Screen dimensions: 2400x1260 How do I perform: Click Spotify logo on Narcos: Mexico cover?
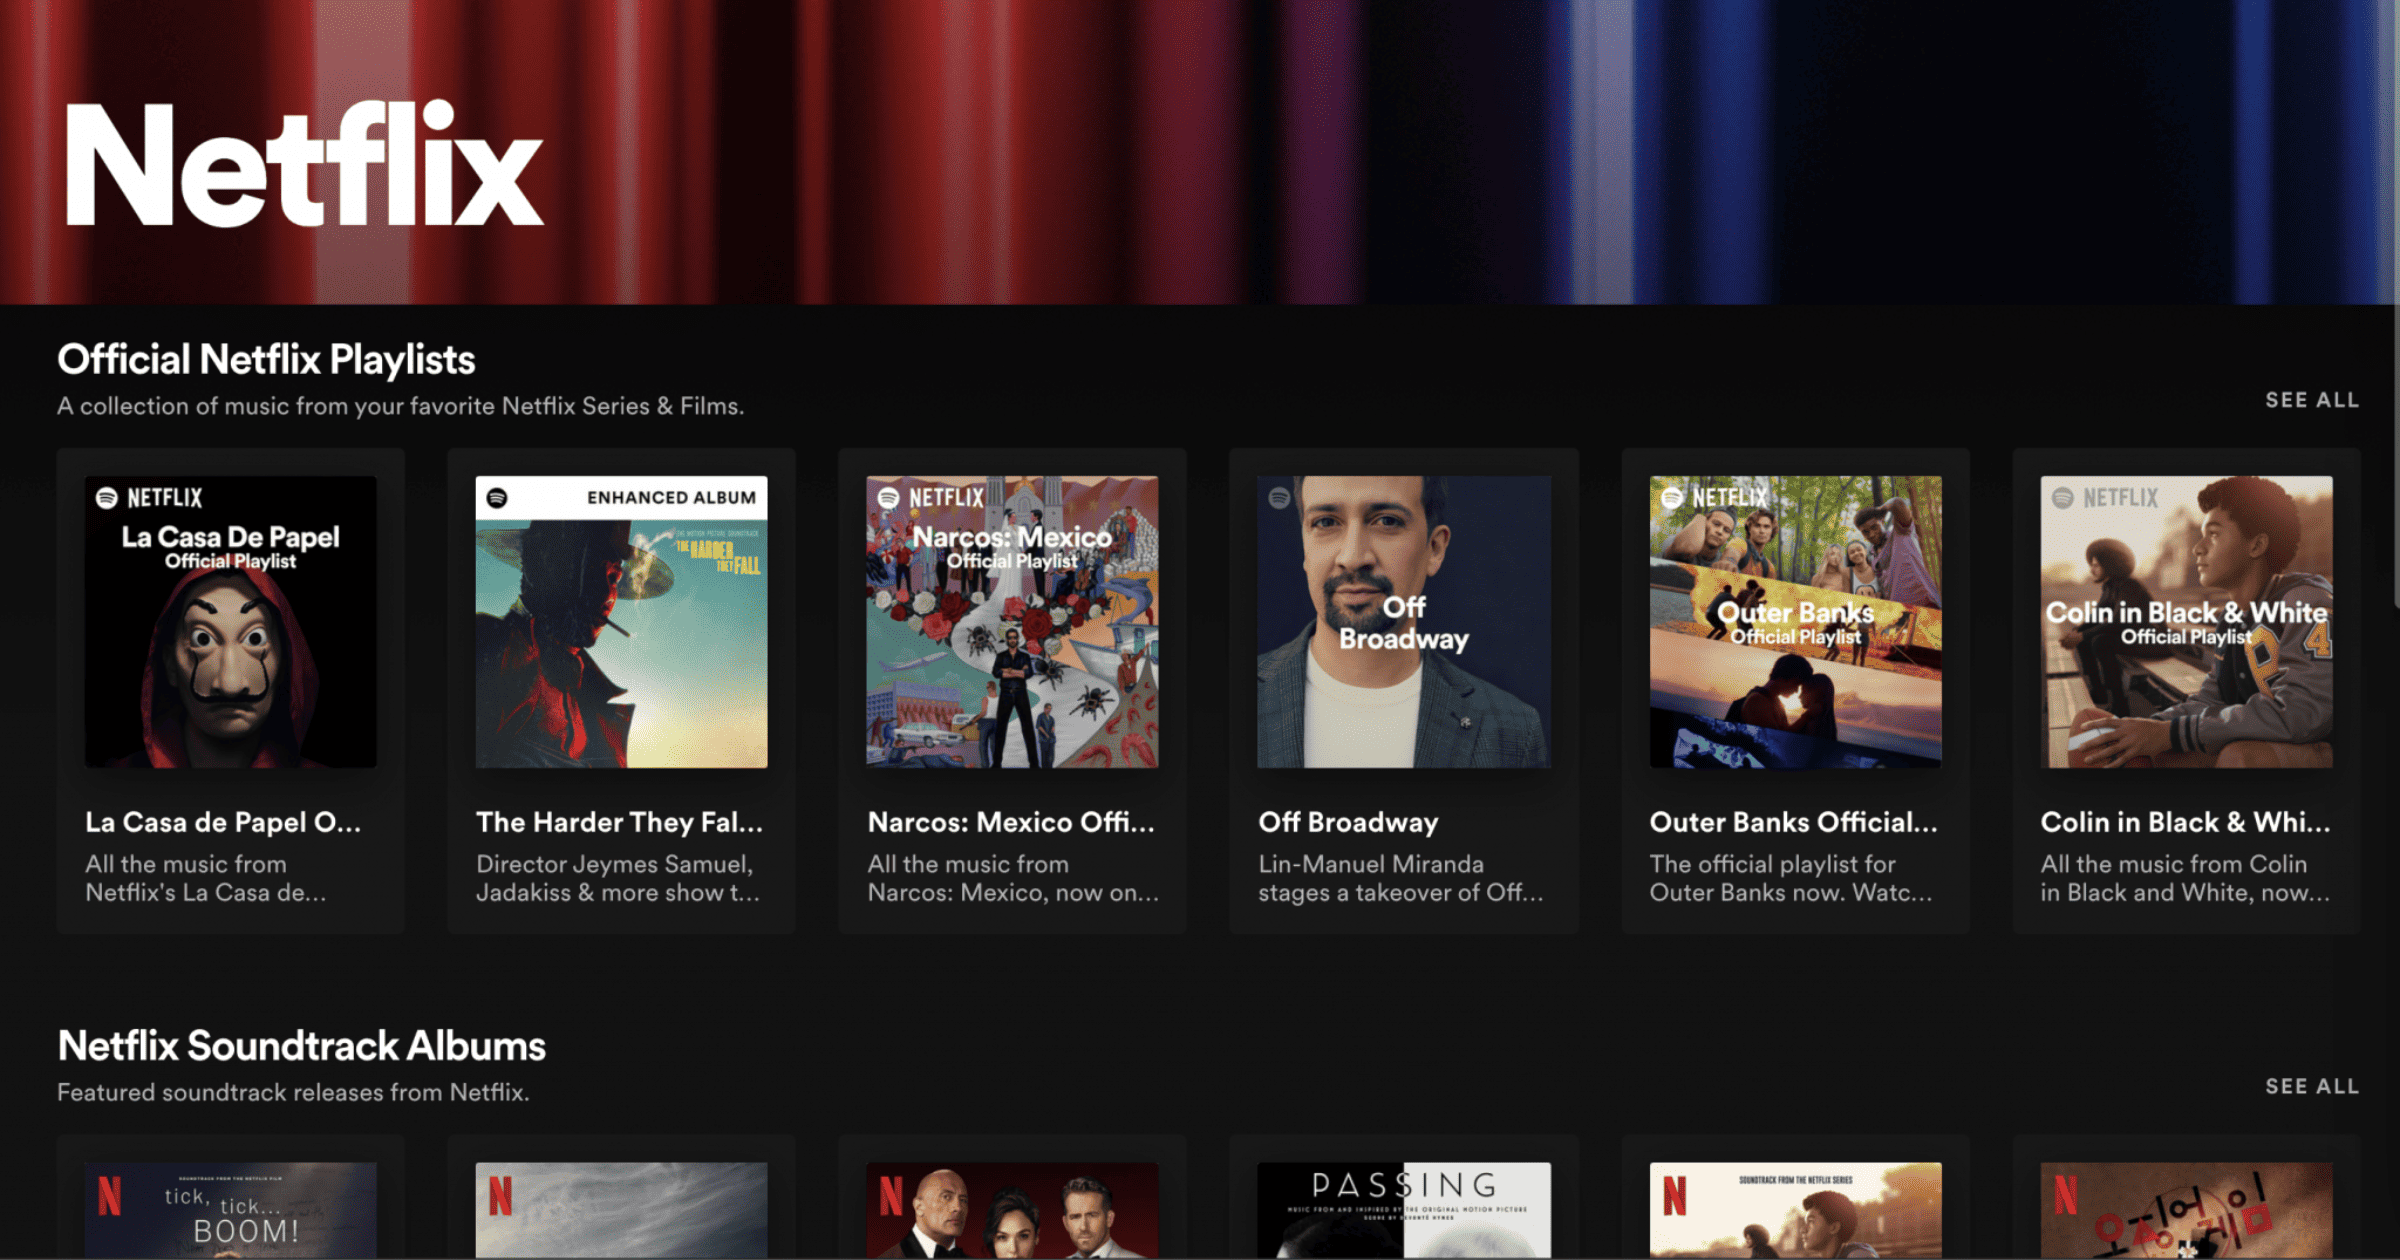888,498
